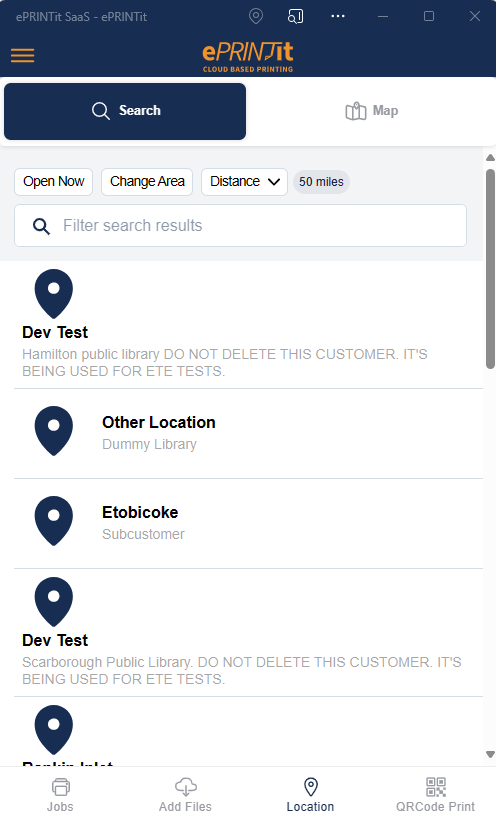Switch to the Map tab
The image size is (496, 821).
(x=371, y=111)
